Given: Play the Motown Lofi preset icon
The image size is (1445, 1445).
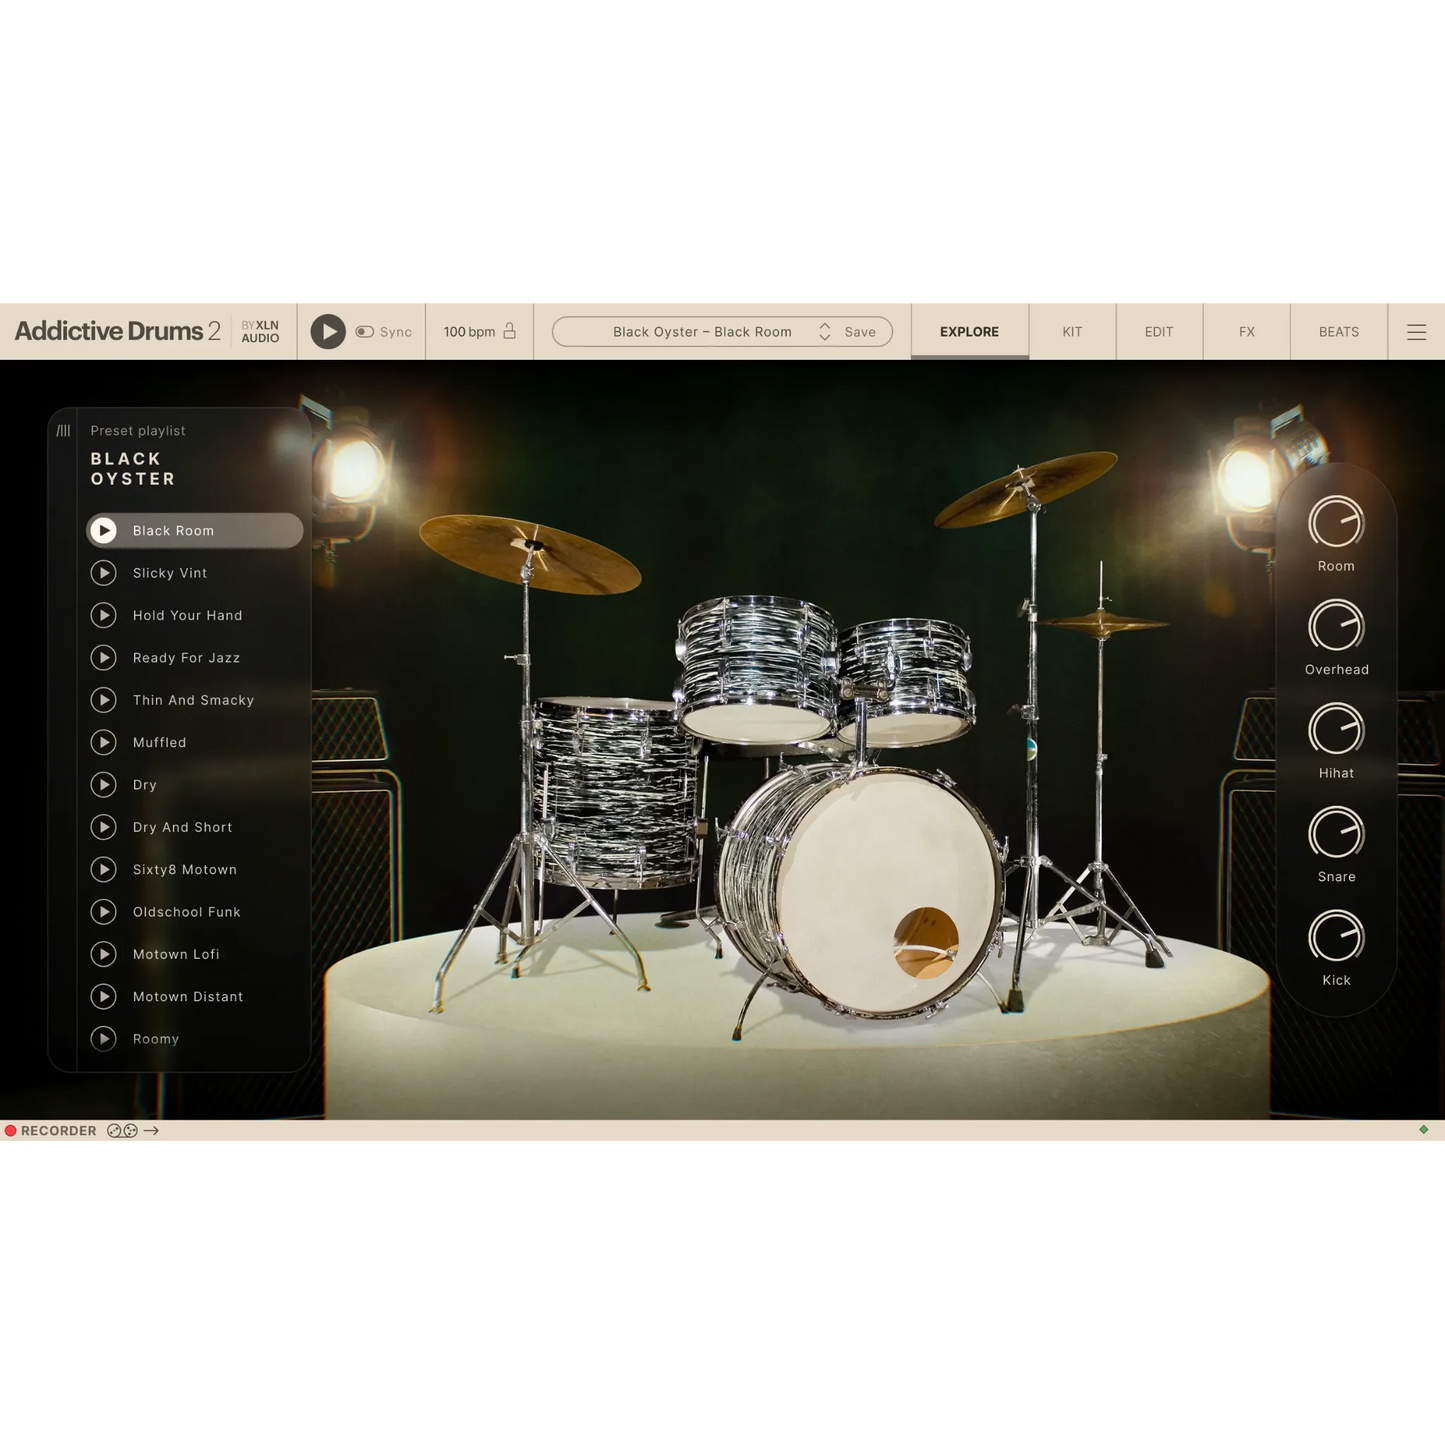Looking at the screenshot, I should pyautogui.click(x=104, y=954).
